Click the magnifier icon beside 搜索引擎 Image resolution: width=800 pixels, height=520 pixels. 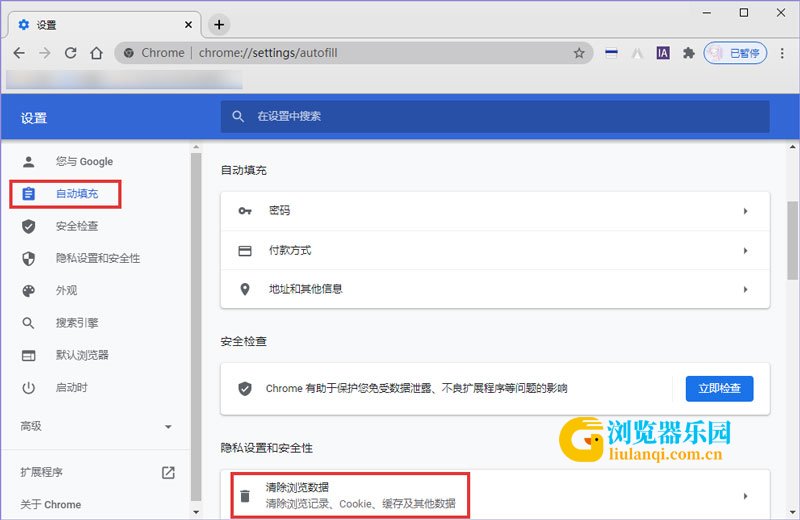(x=29, y=323)
